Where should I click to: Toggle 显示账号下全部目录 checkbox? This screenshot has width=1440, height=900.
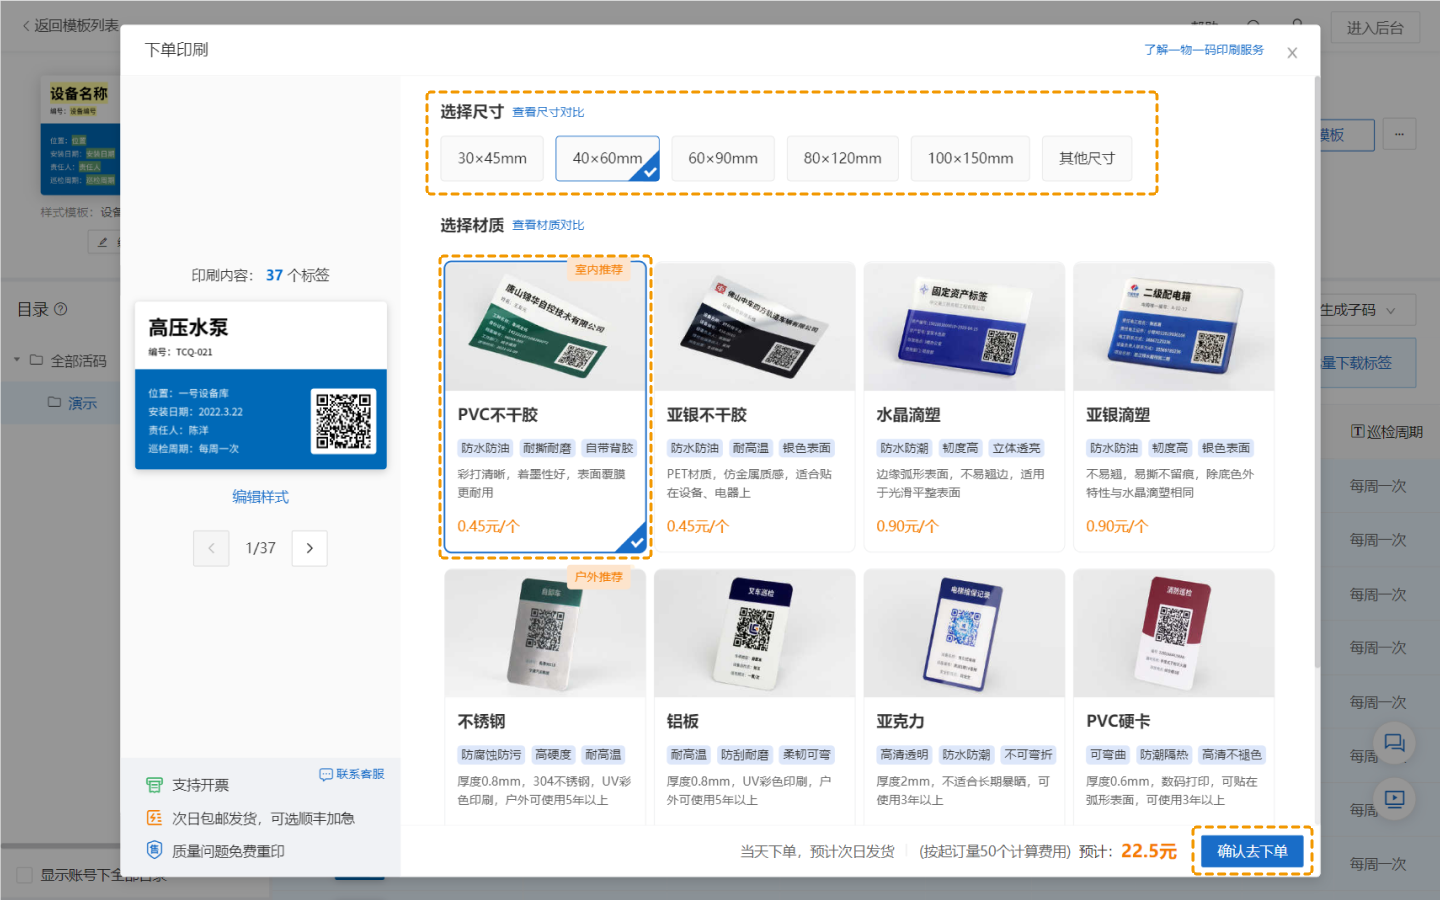[x=25, y=875]
